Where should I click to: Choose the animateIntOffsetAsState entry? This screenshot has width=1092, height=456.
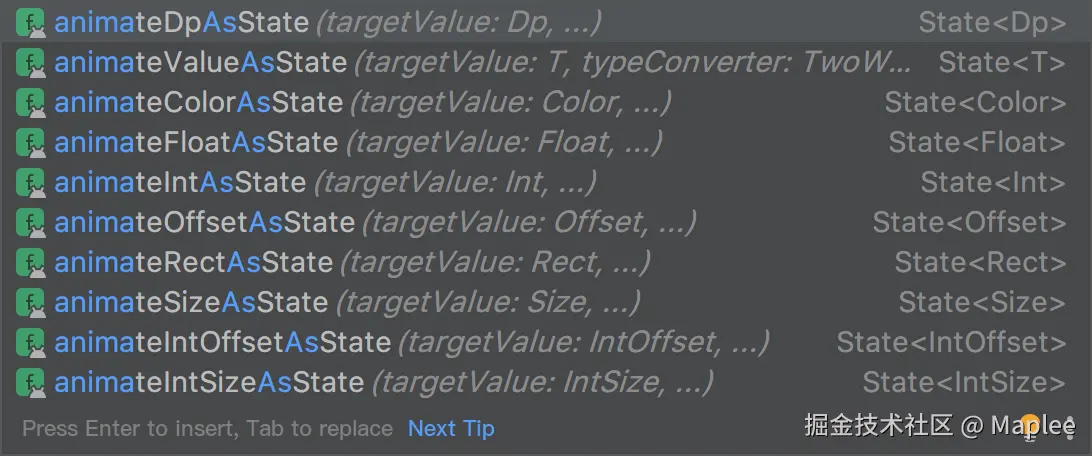pyautogui.click(x=546, y=343)
